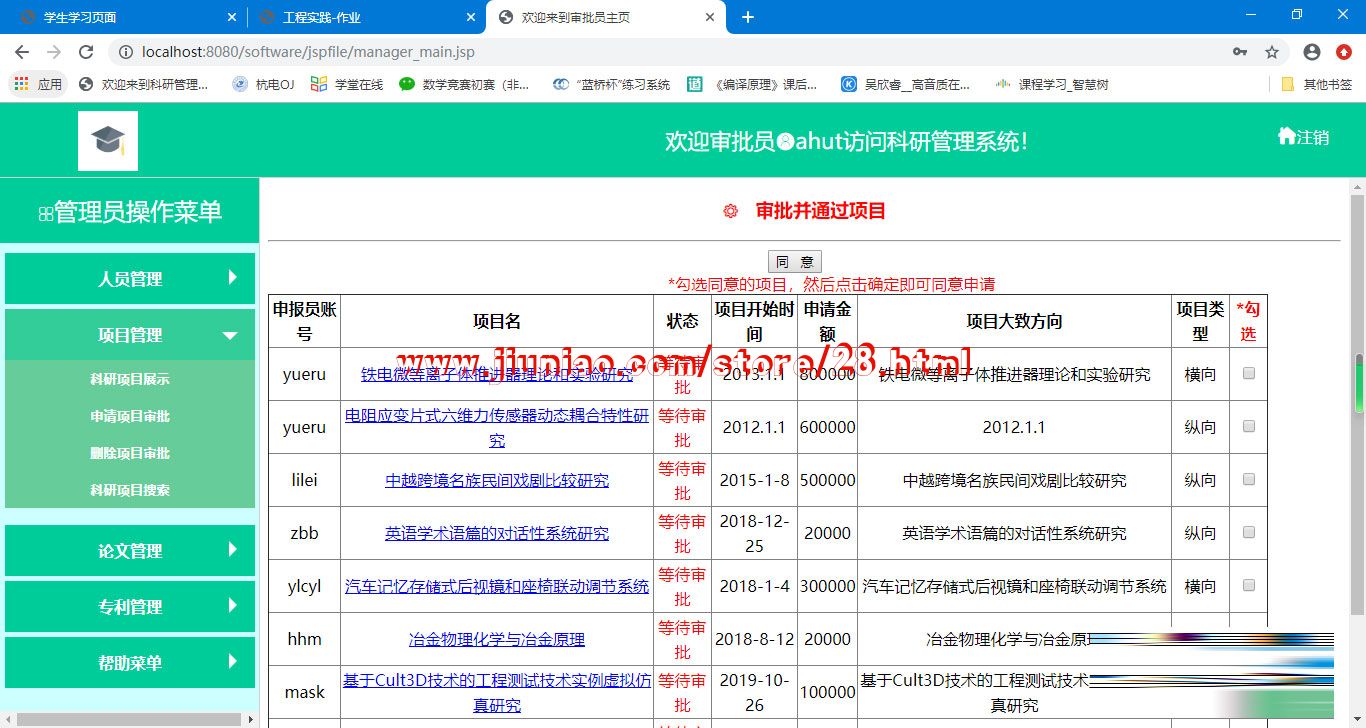This screenshot has width=1366, height=728.
Task: Expand the 论文管理 menu section
Action: [130, 550]
